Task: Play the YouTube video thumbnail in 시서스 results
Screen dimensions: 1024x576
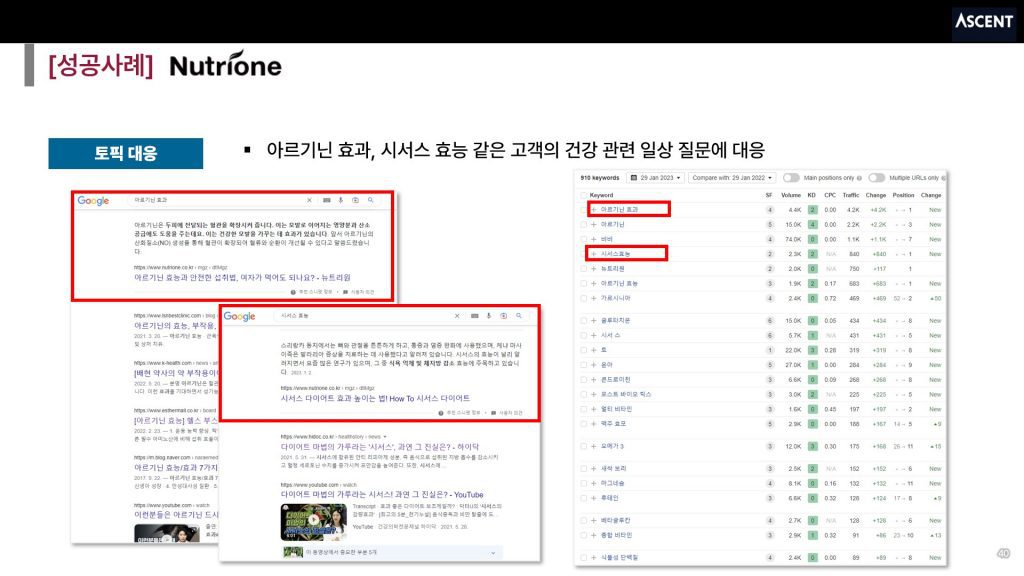Action: point(313,521)
